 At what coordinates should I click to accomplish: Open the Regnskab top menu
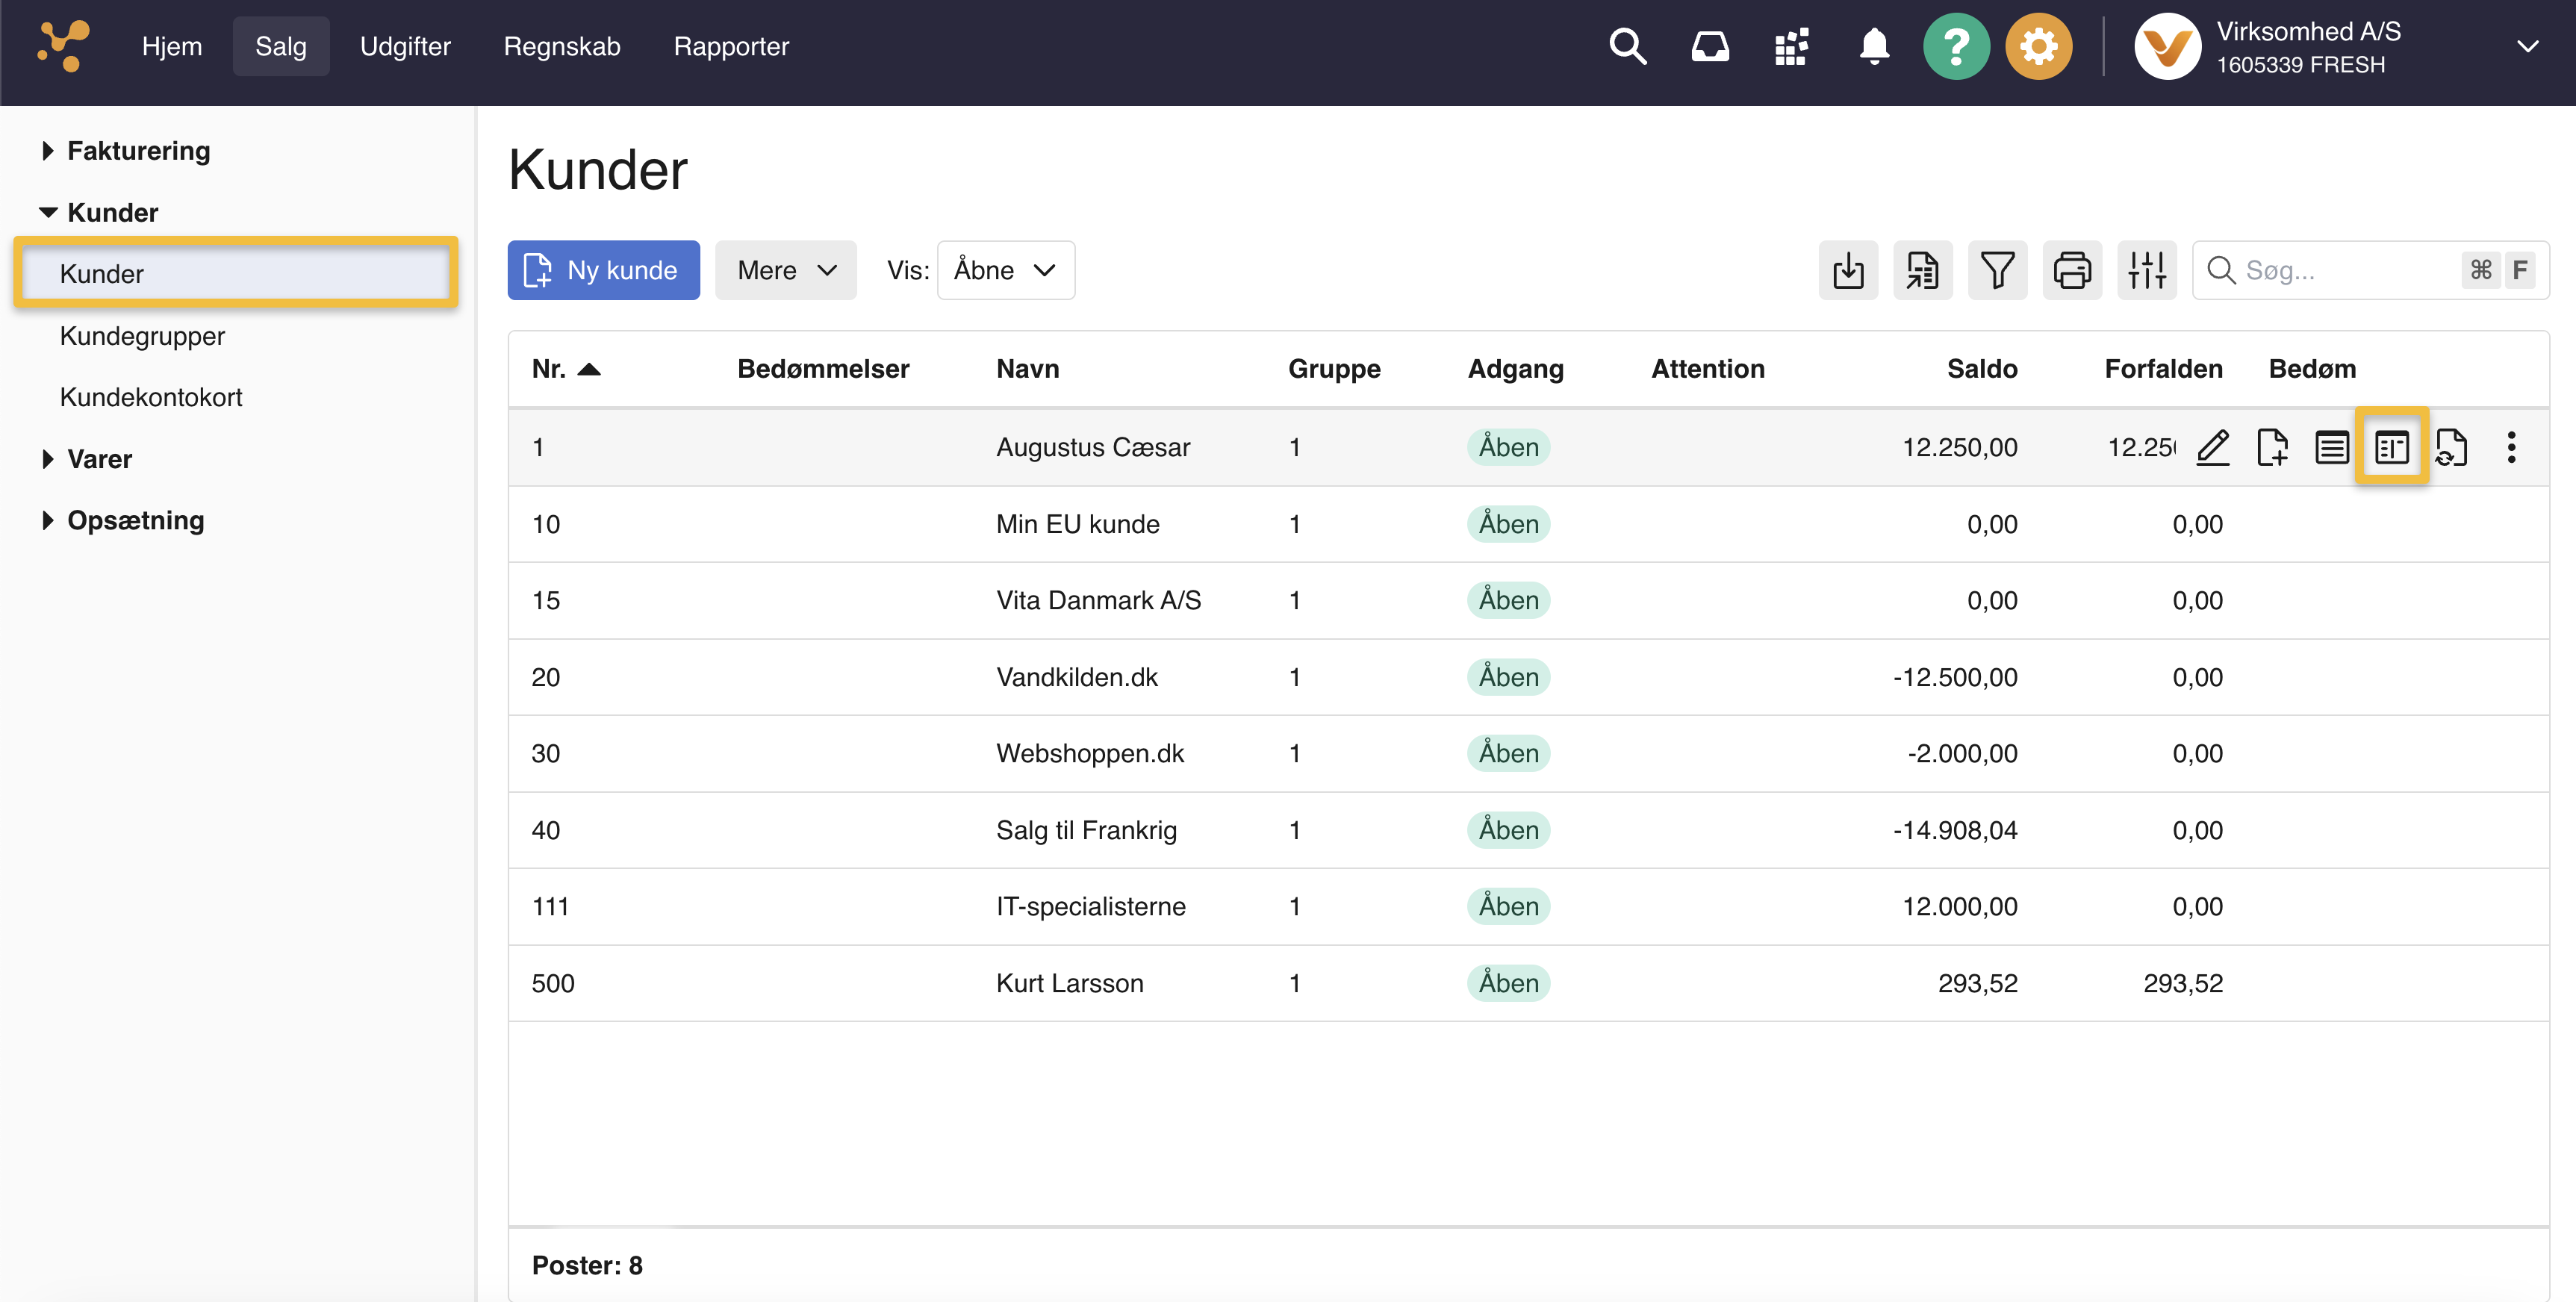point(561,46)
